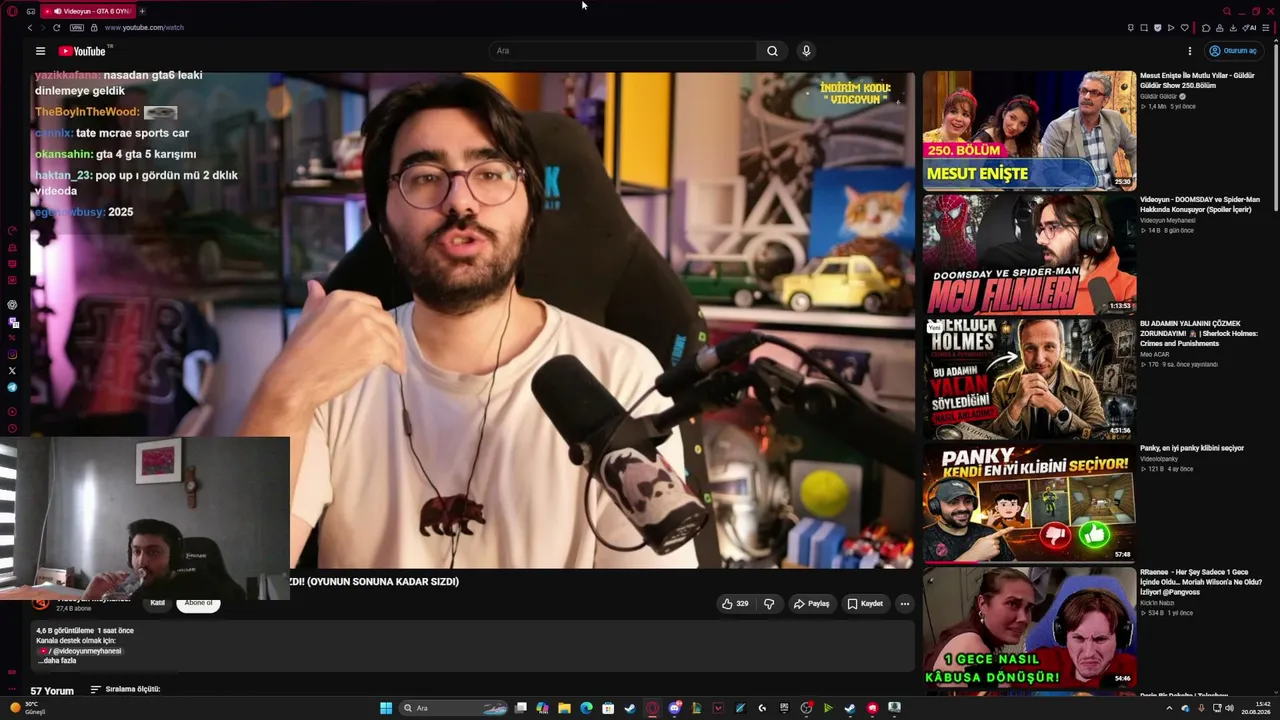
Task: Click the 'Paylaş' share button
Action: [x=812, y=604]
